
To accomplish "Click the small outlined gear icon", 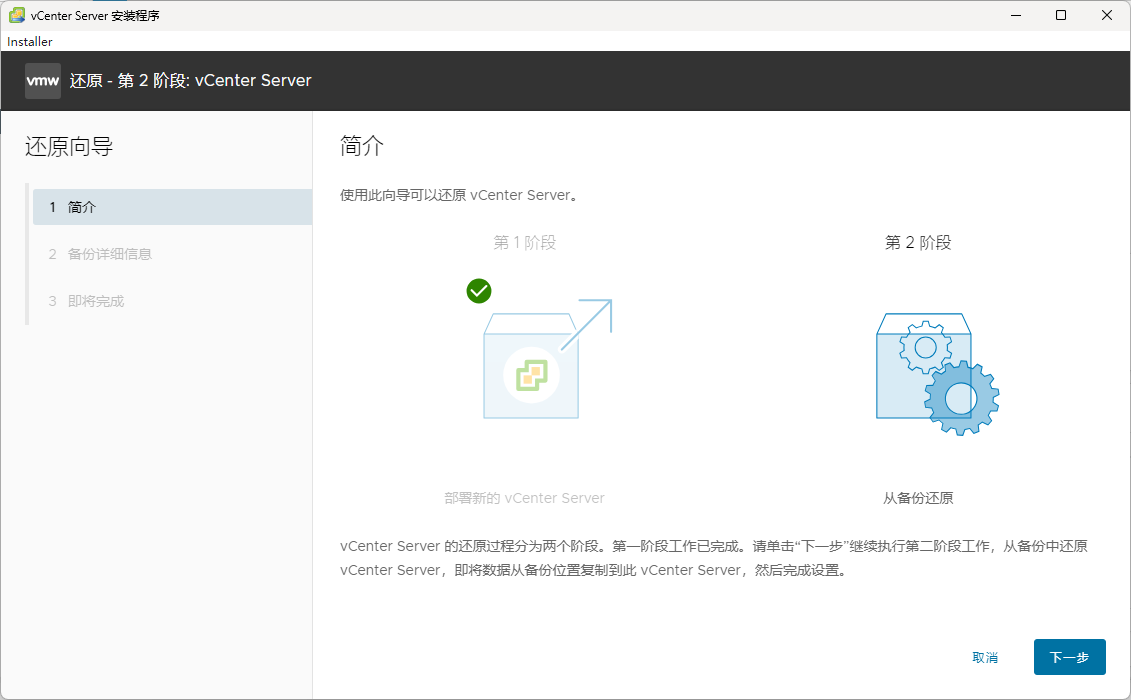I will [x=925, y=347].
